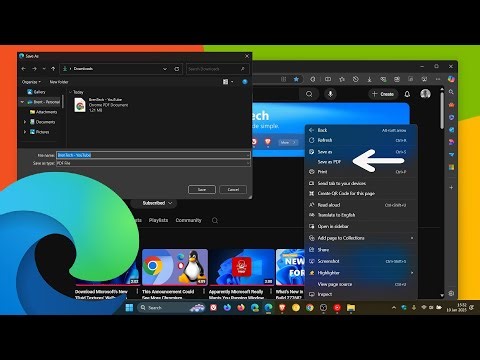Click the Save button
The width and height of the screenshot is (480, 360).
tap(202, 189)
